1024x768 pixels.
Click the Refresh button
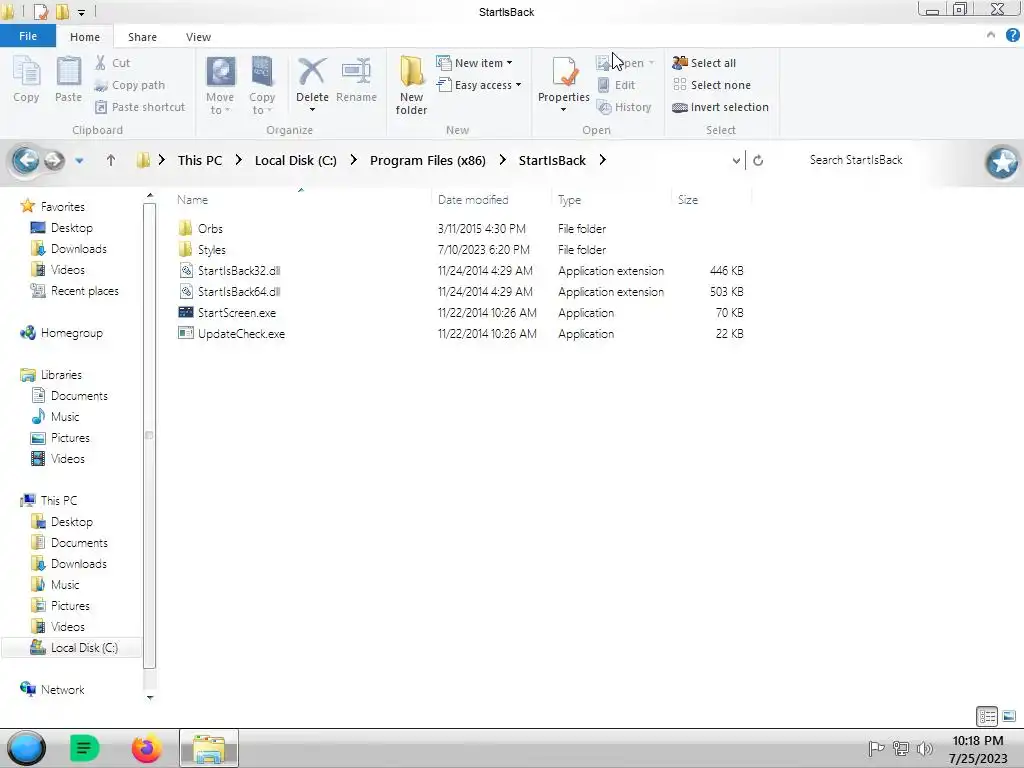pyautogui.click(x=758, y=161)
